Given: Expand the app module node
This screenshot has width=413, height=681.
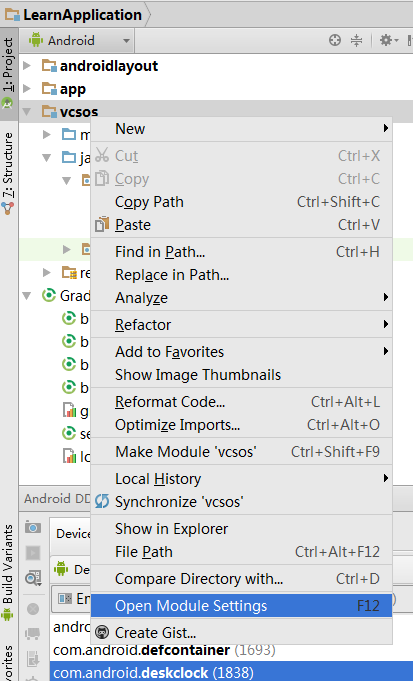Looking at the screenshot, I should (x=27, y=89).
